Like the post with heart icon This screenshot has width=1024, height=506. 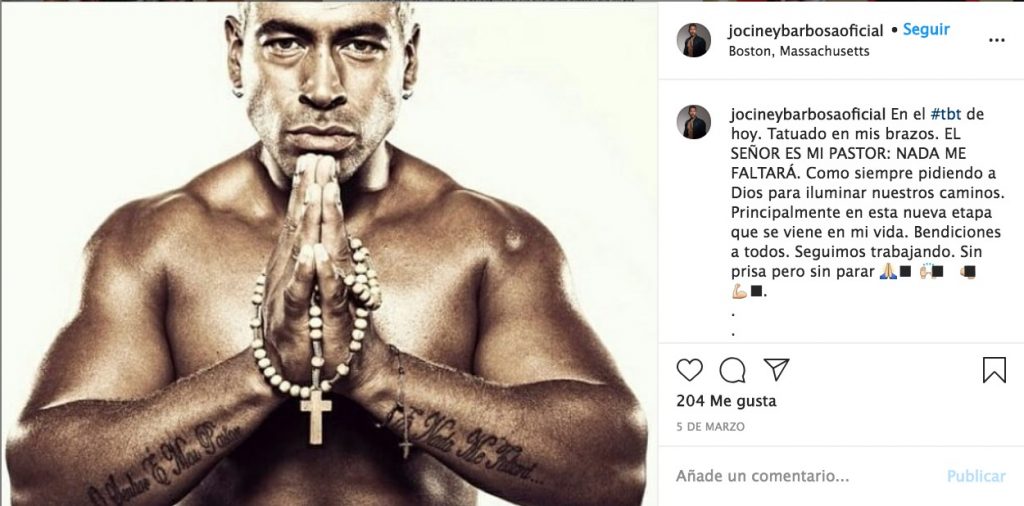[x=689, y=370]
